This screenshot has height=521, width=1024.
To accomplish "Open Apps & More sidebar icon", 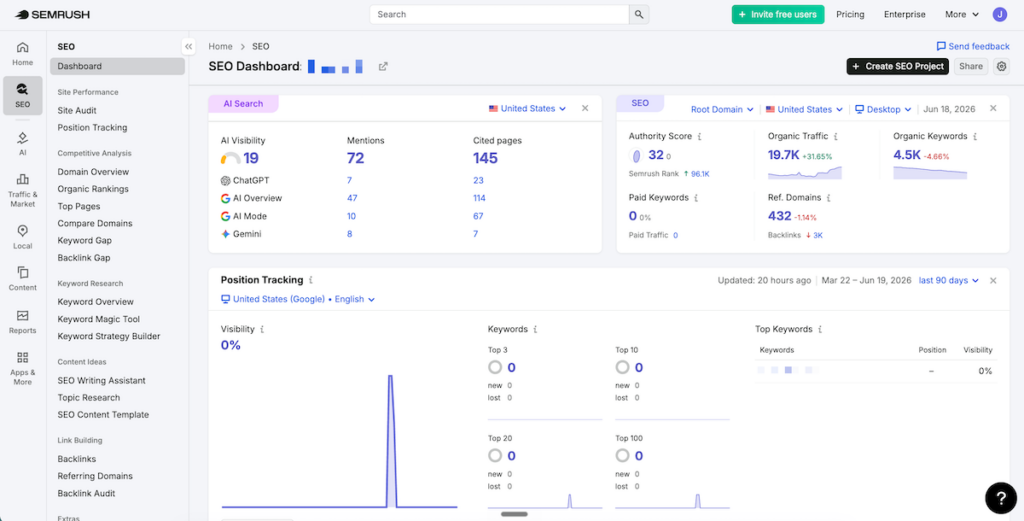I will (22, 368).
